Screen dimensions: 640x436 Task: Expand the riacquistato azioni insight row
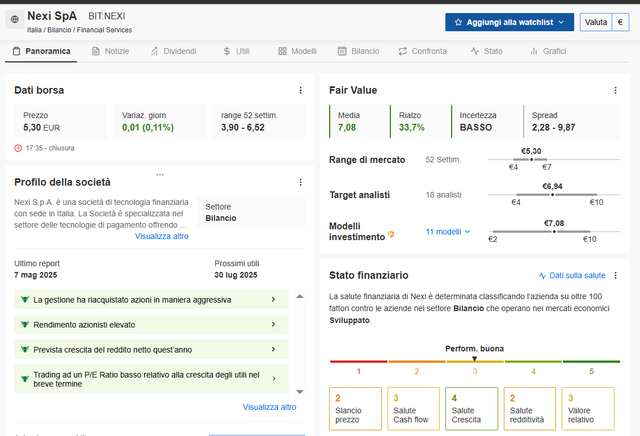click(x=151, y=300)
